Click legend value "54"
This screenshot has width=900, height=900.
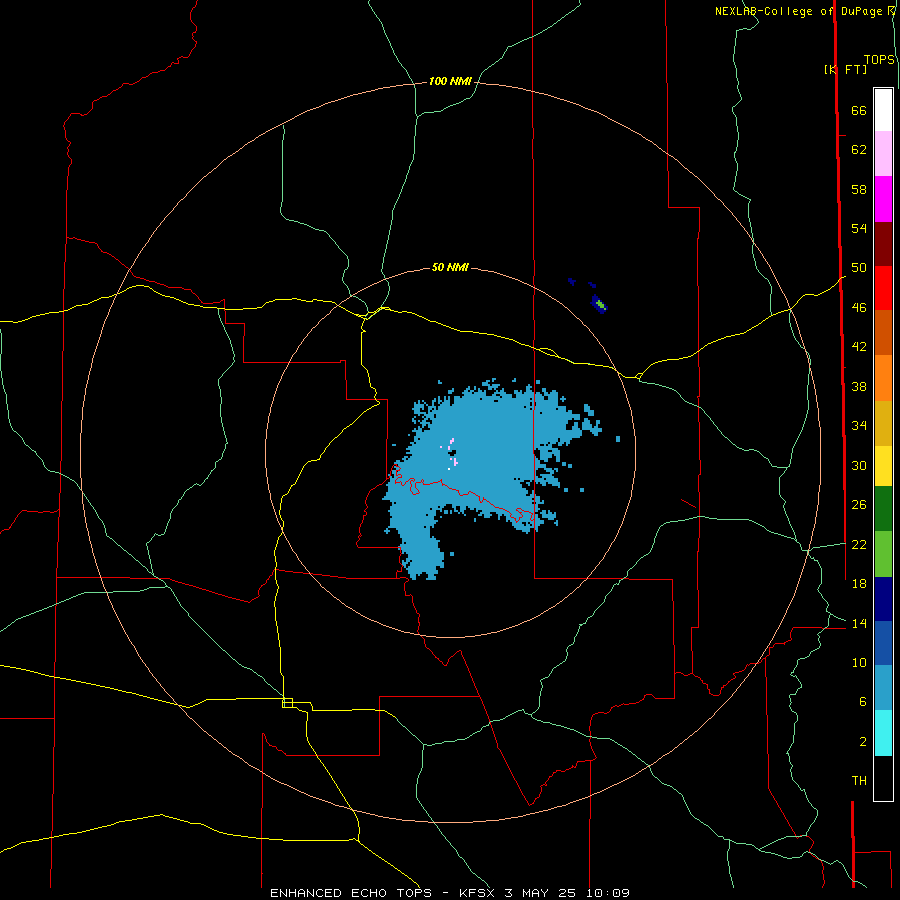point(859,228)
